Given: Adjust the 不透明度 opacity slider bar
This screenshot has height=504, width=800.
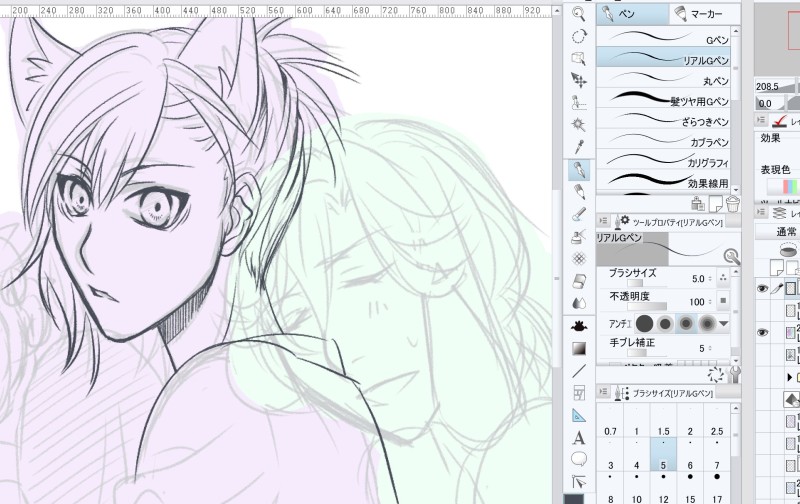Looking at the screenshot, I should [x=647, y=306].
